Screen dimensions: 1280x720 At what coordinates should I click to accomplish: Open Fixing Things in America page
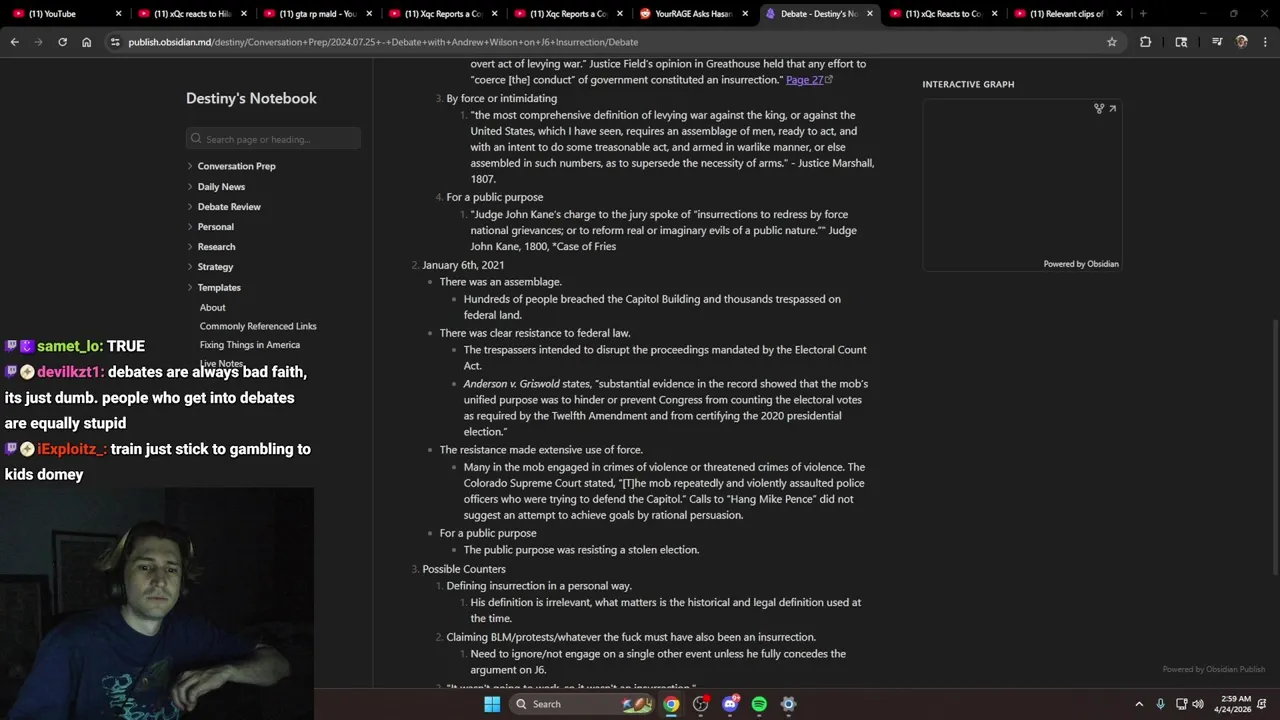pyautogui.click(x=249, y=345)
